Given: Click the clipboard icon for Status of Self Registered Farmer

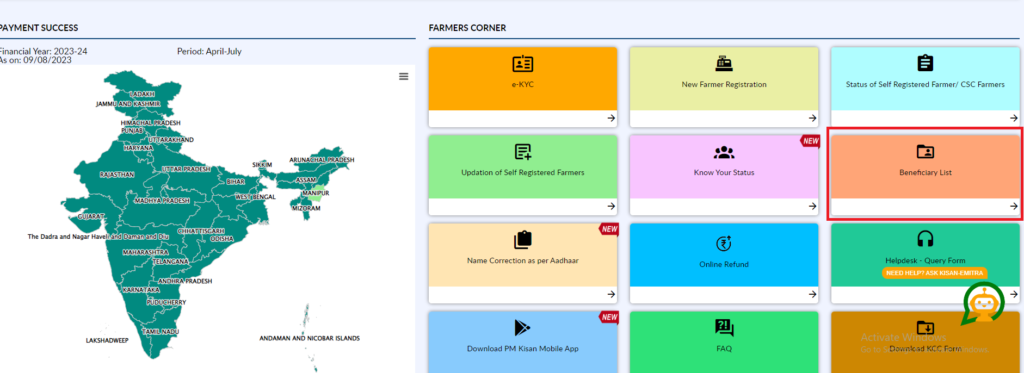Looking at the screenshot, I should [925, 63].
